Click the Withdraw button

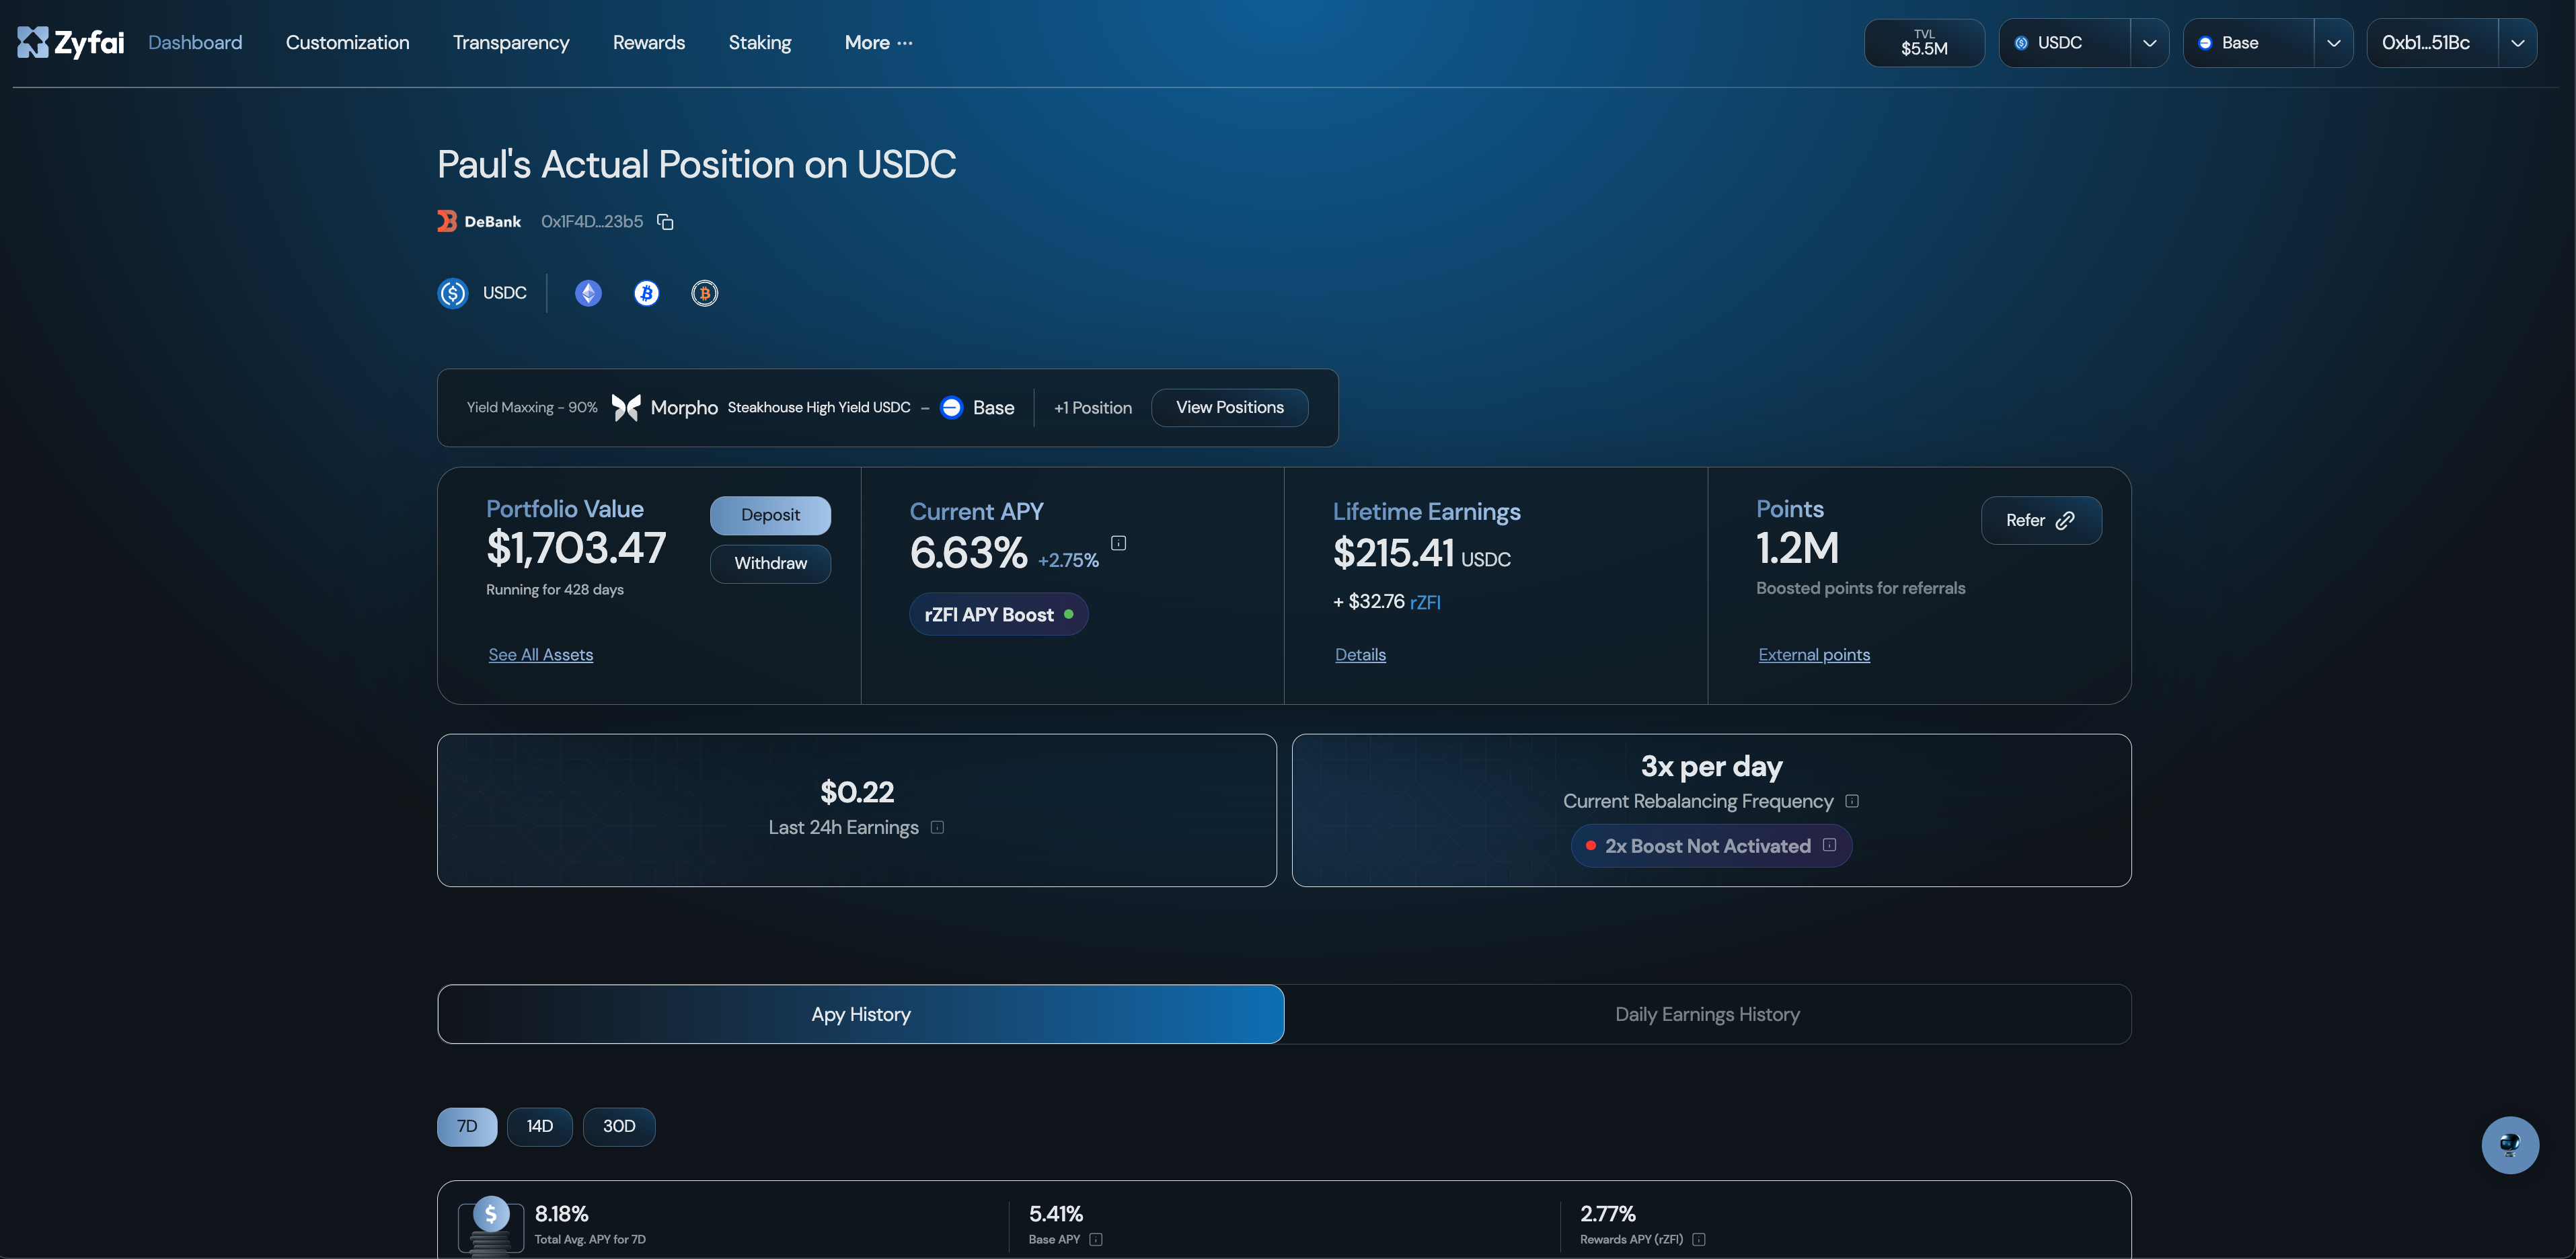(x=770, y=563)
